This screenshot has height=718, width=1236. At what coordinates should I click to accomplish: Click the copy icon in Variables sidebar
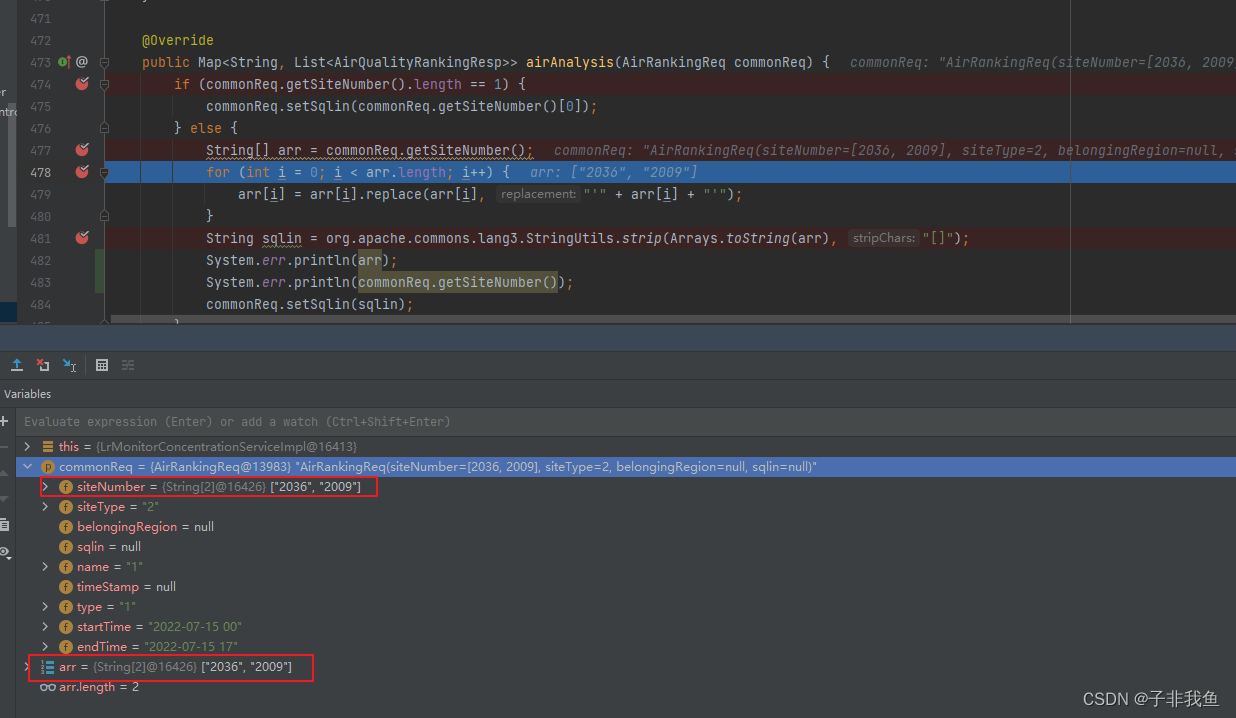click(x=4, y=524)
